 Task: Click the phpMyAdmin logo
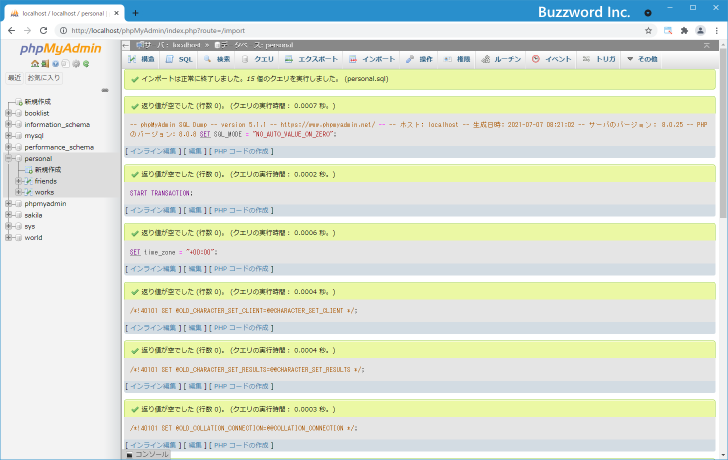pyautogui.click(x=60, y=49)
